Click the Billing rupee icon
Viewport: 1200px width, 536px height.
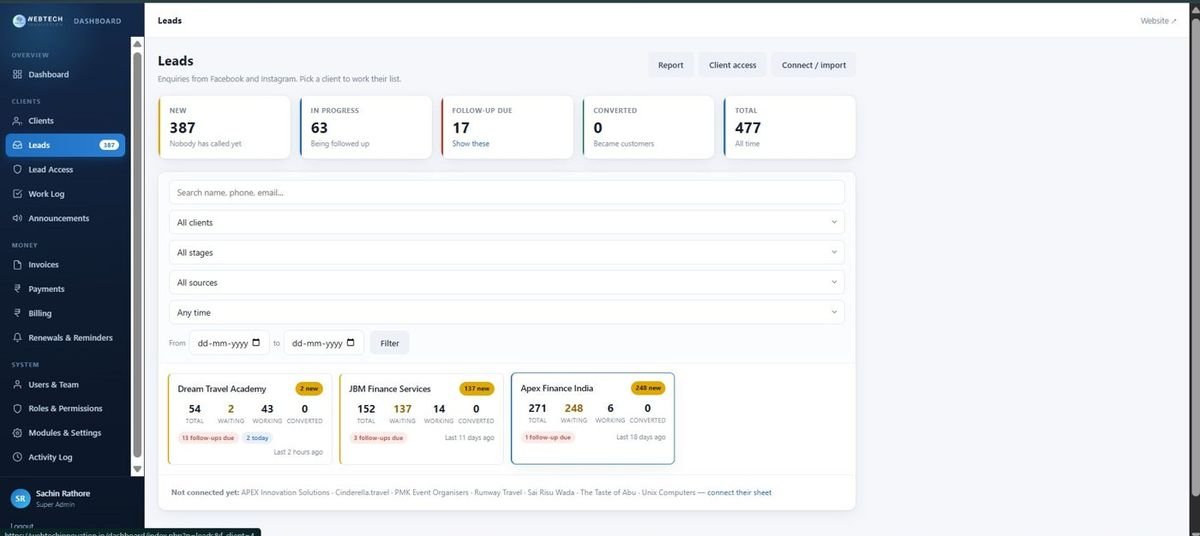tap(17, 313)
